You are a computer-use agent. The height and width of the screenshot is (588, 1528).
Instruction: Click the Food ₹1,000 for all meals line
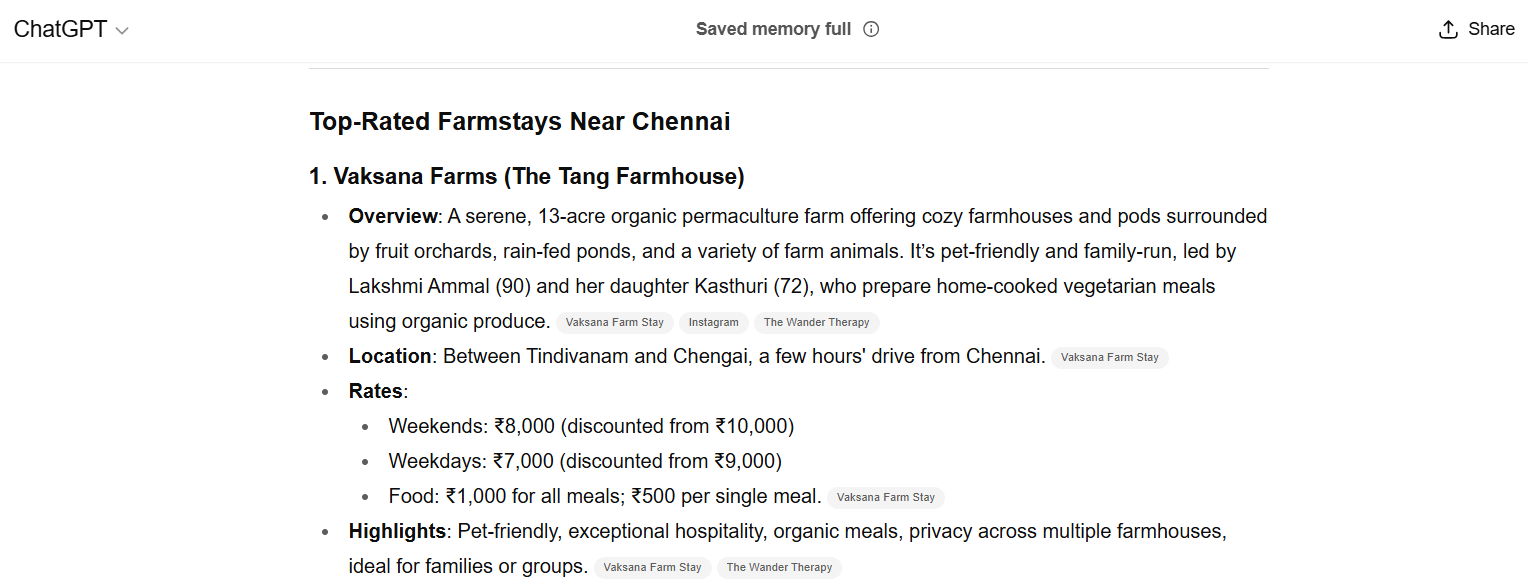(604, 496)
